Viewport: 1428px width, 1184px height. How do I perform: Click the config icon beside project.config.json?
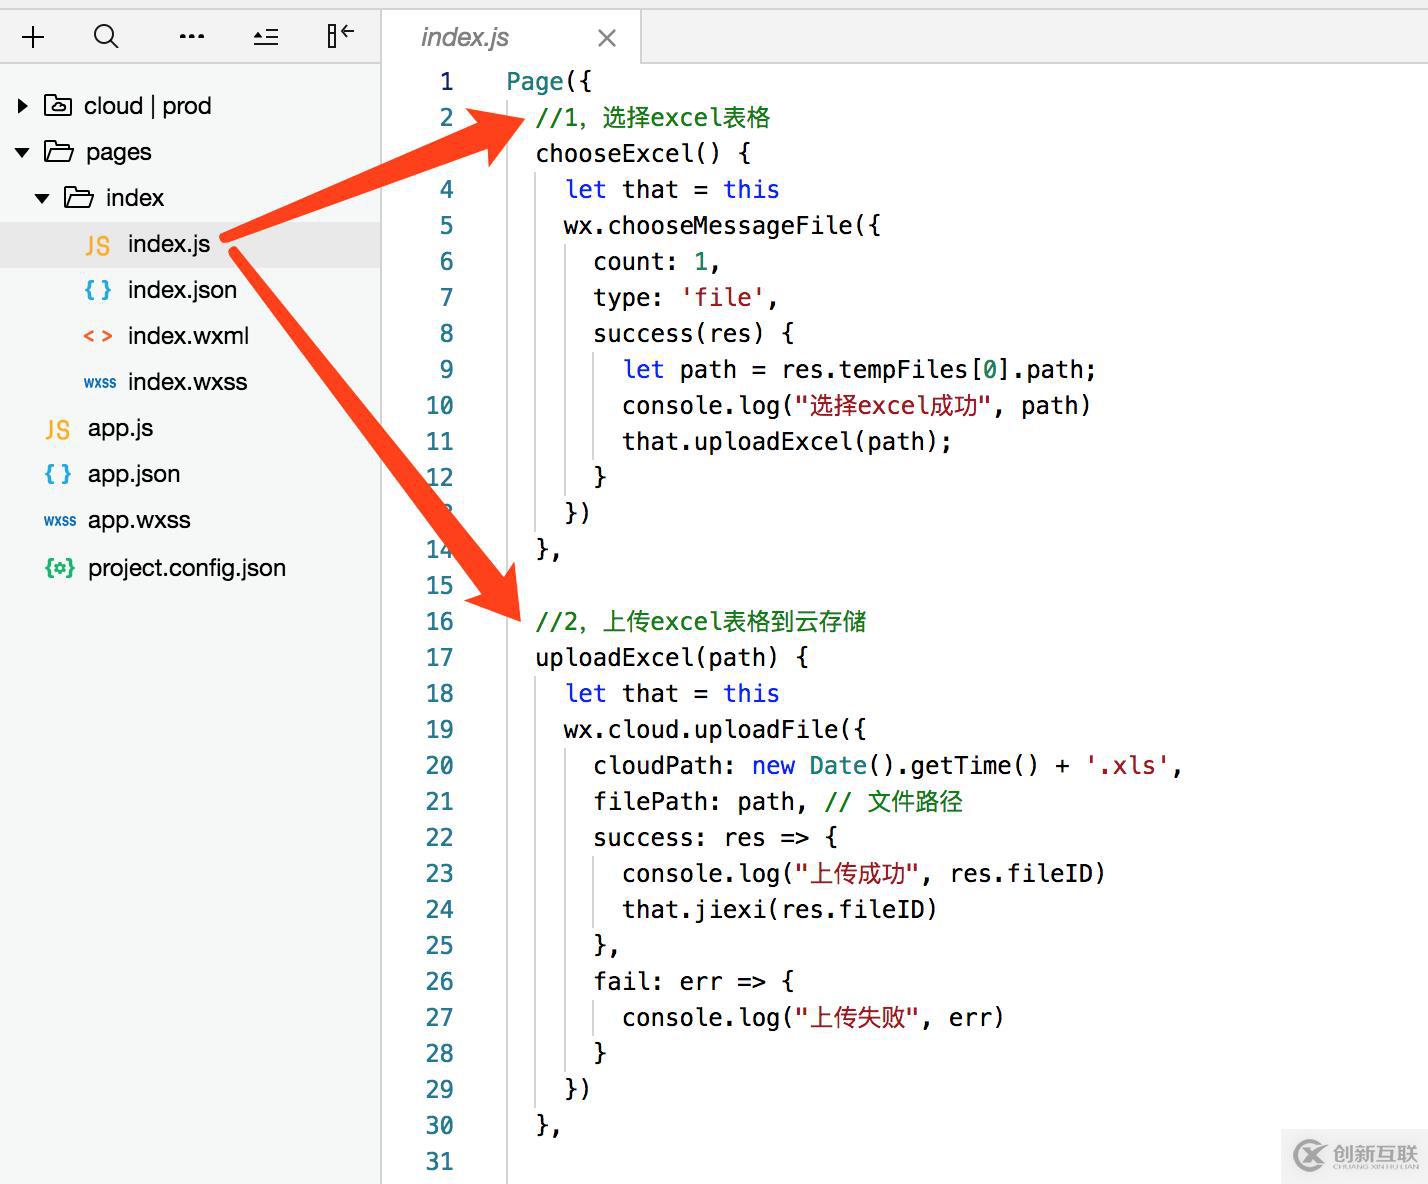tap(60, 568)
